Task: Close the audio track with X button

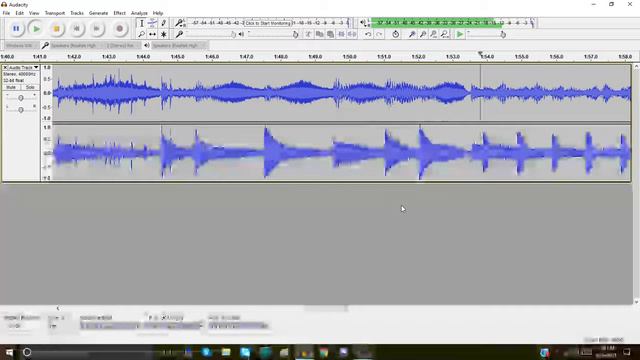Action: pyautogui.click(x=5, y=67)
